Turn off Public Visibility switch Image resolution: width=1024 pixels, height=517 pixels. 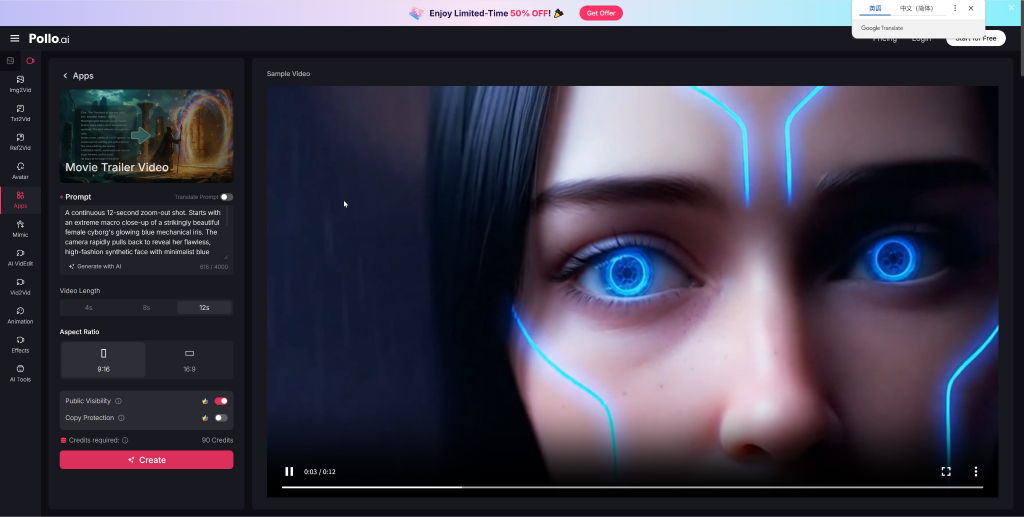221,401
